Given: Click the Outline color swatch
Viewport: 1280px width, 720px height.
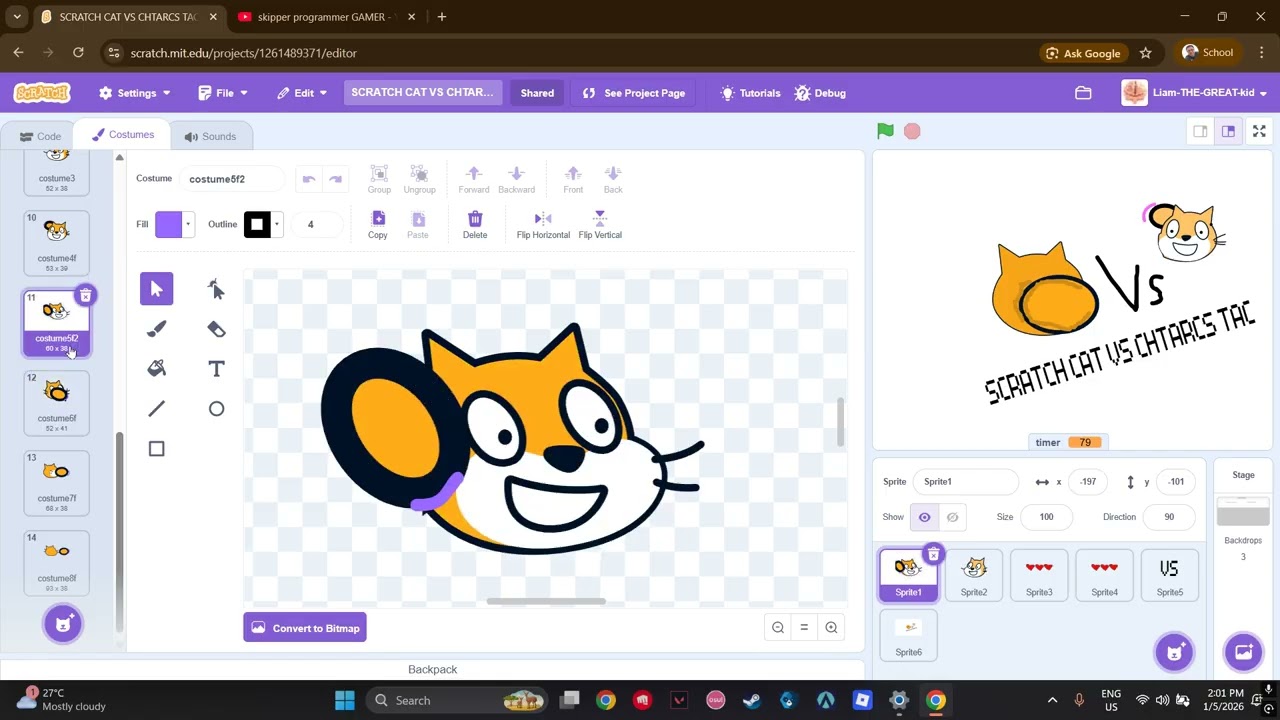Looking at the screenshot, I should (257, 224).
